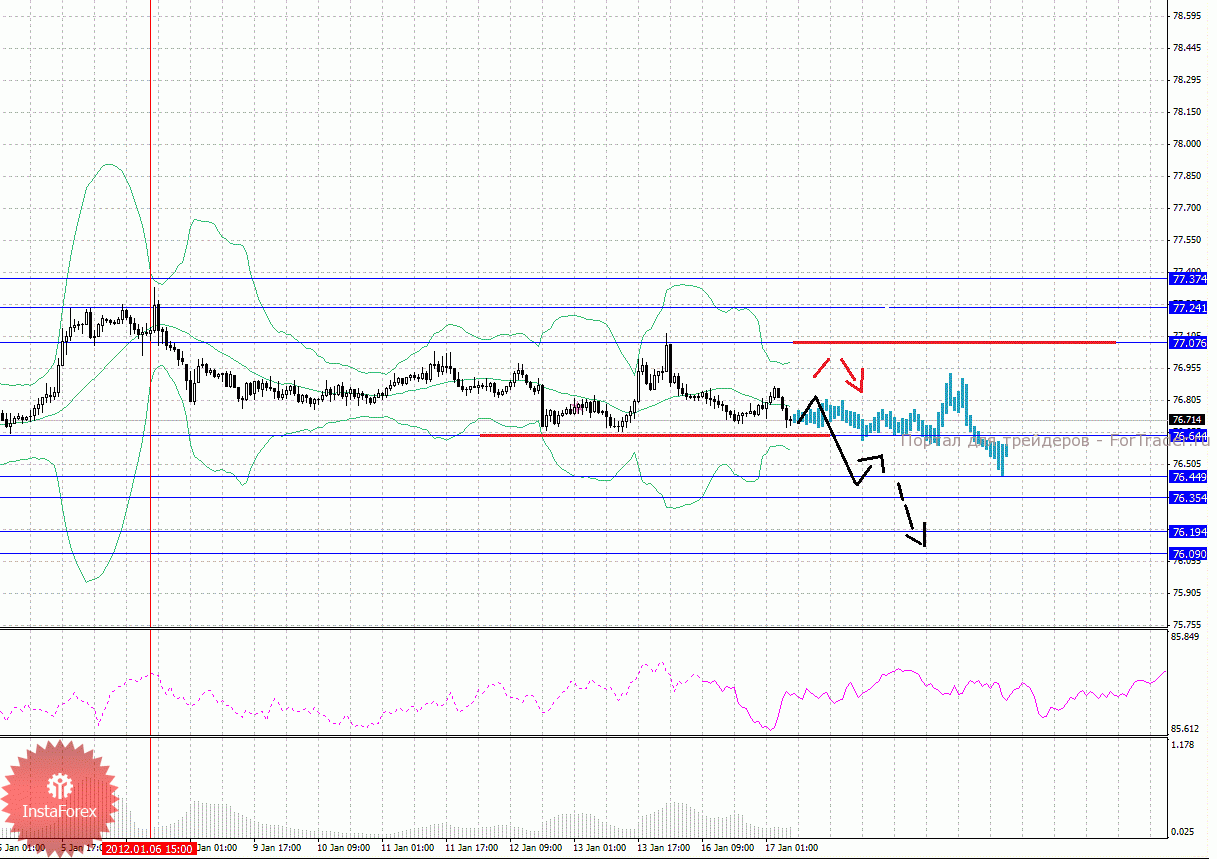This screenshot has height=859, width=1217.
Task: Click the 76.194 blue price level label
Action: tap(1189, 532)
